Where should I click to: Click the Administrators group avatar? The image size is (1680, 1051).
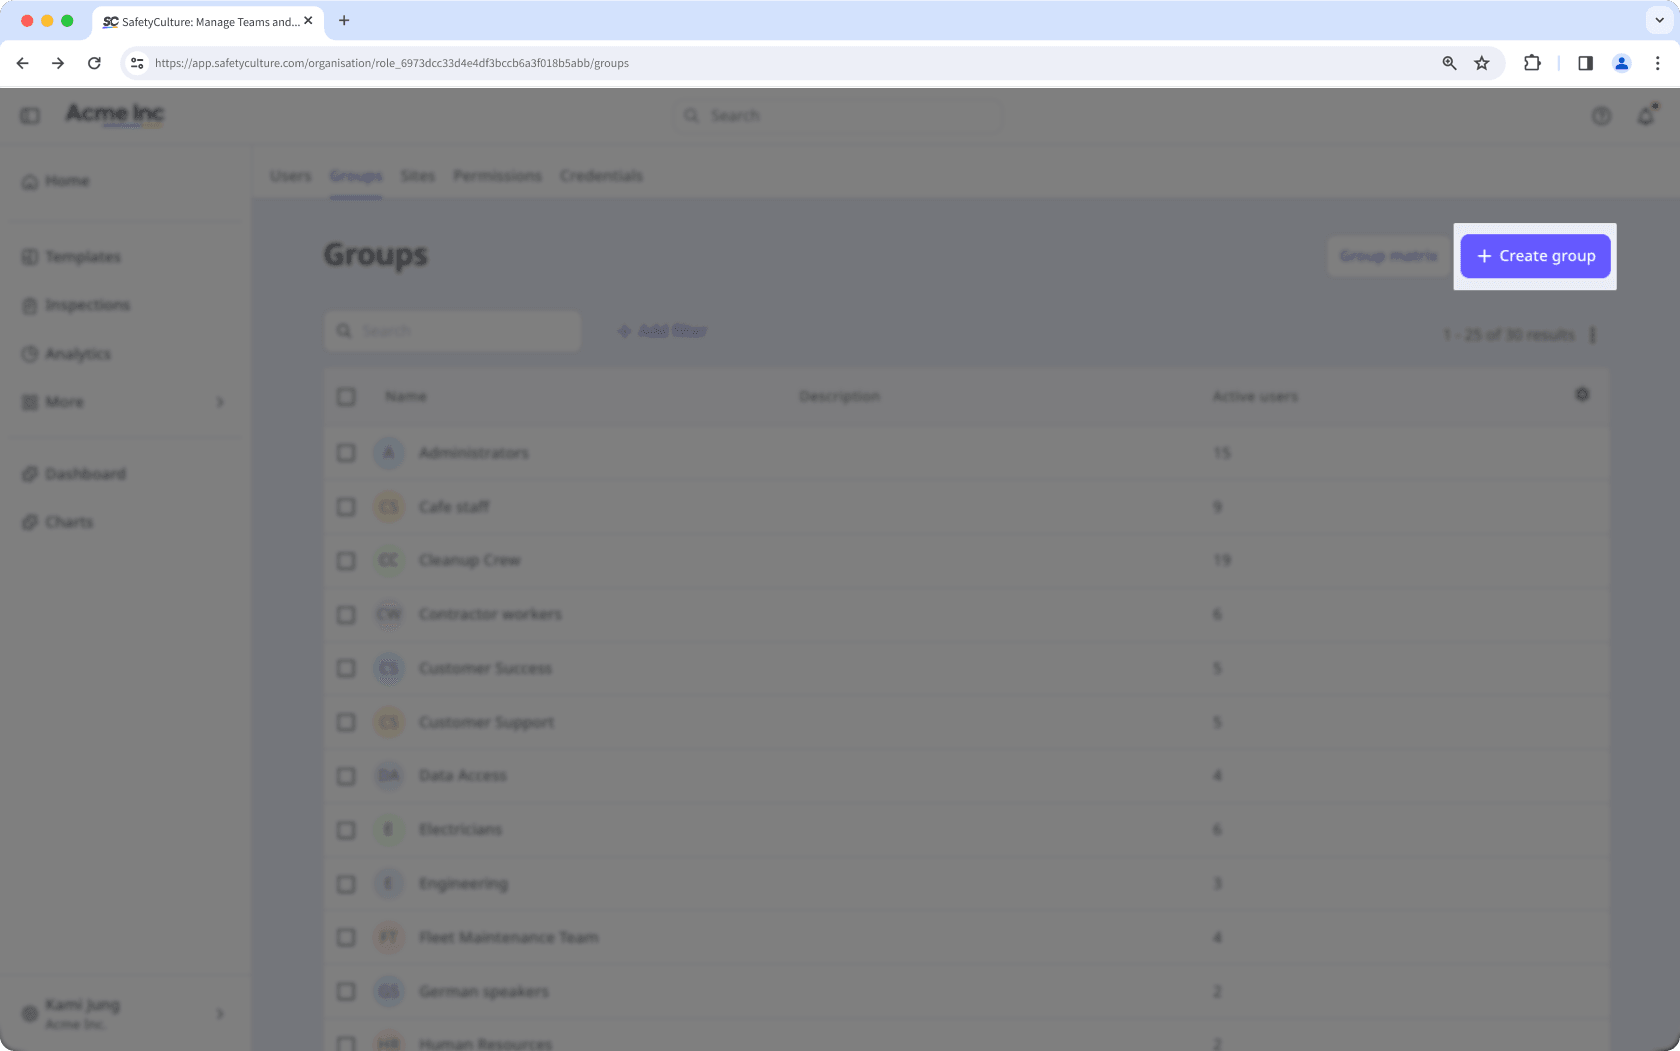click(389, 453)
